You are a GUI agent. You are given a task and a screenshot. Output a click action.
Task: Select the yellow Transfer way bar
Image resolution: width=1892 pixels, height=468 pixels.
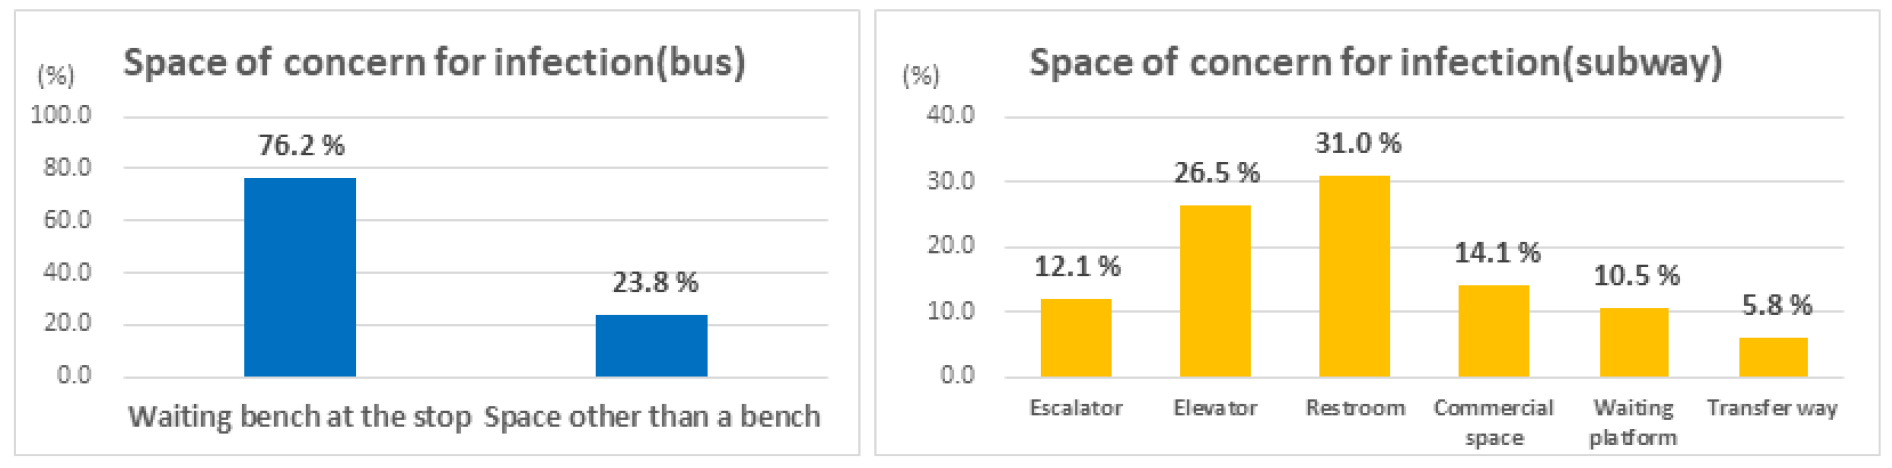(1773, 357)
